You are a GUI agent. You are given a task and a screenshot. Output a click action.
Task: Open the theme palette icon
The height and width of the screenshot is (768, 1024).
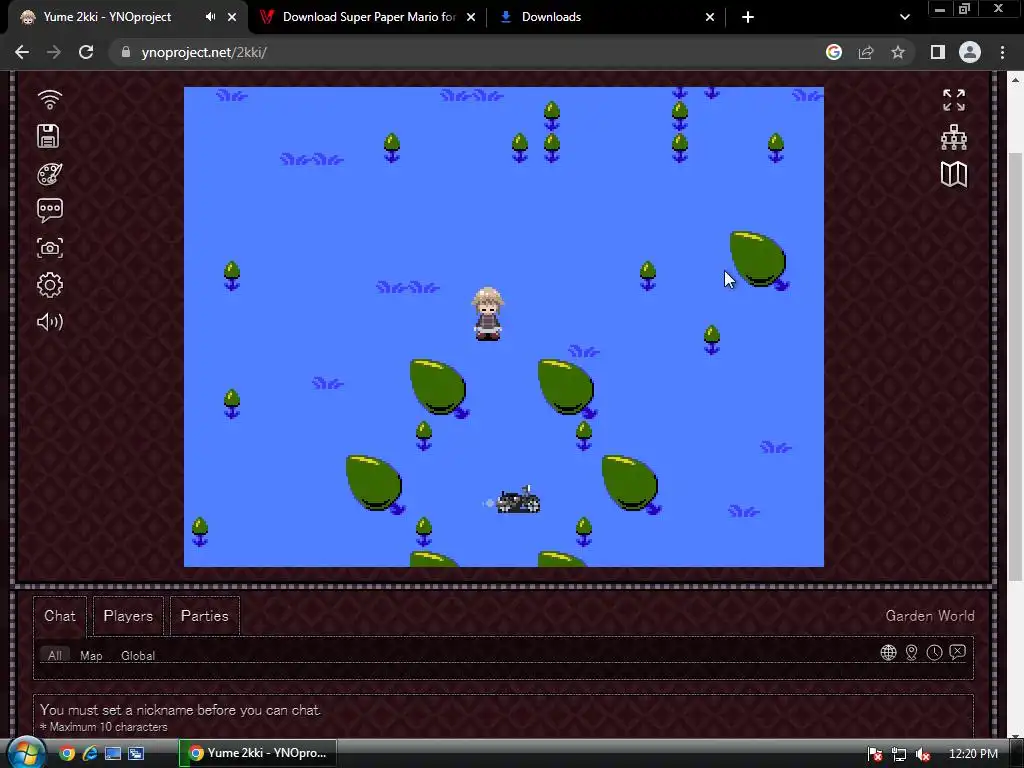point(50,174)
